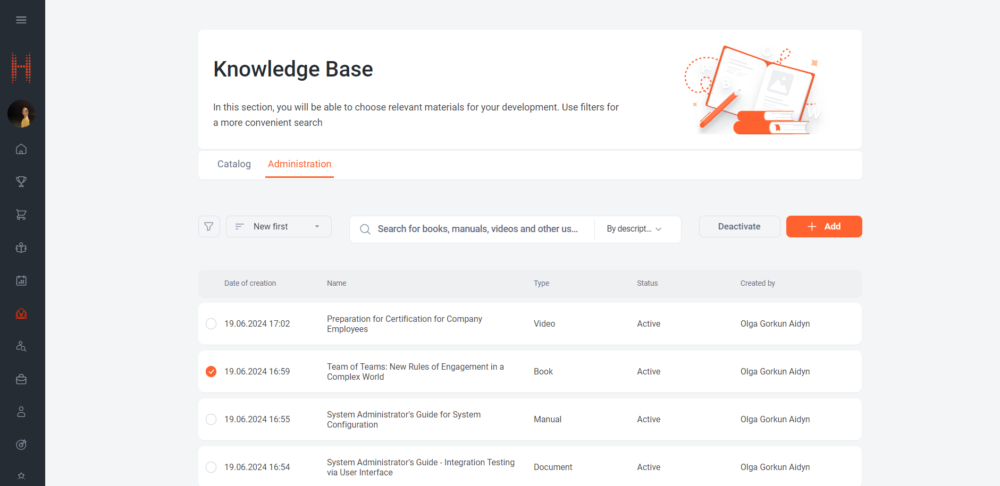Viewport: 1000px width, 486px height.
Task: Select the Integration Testing document row radio
Action: tap(210, 467)
